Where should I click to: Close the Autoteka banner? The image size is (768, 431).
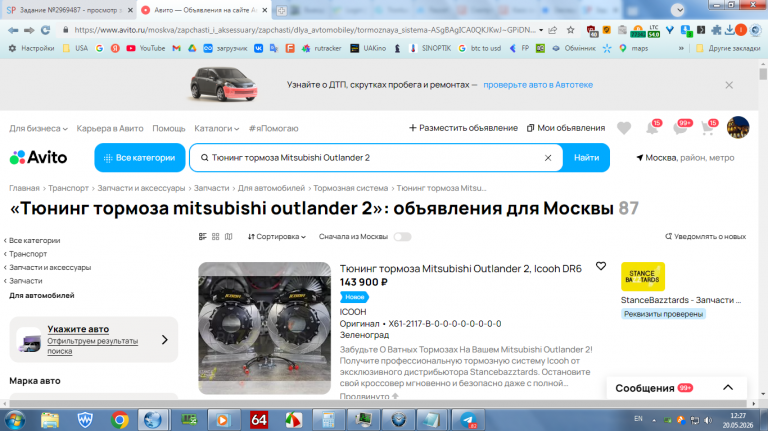[729, 85]
